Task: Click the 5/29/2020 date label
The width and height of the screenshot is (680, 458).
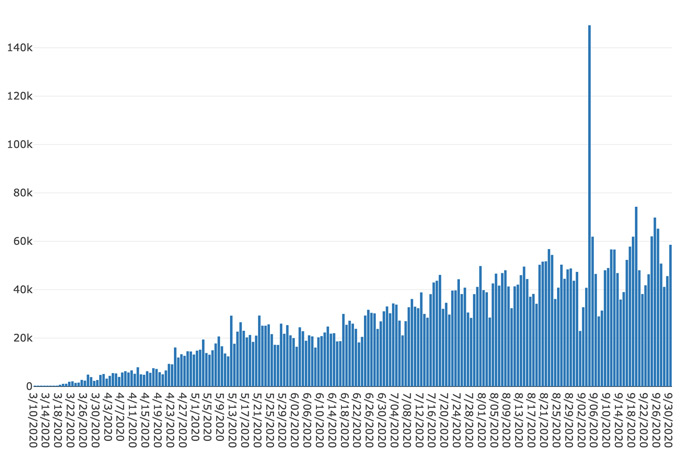Action: (282, 419)
